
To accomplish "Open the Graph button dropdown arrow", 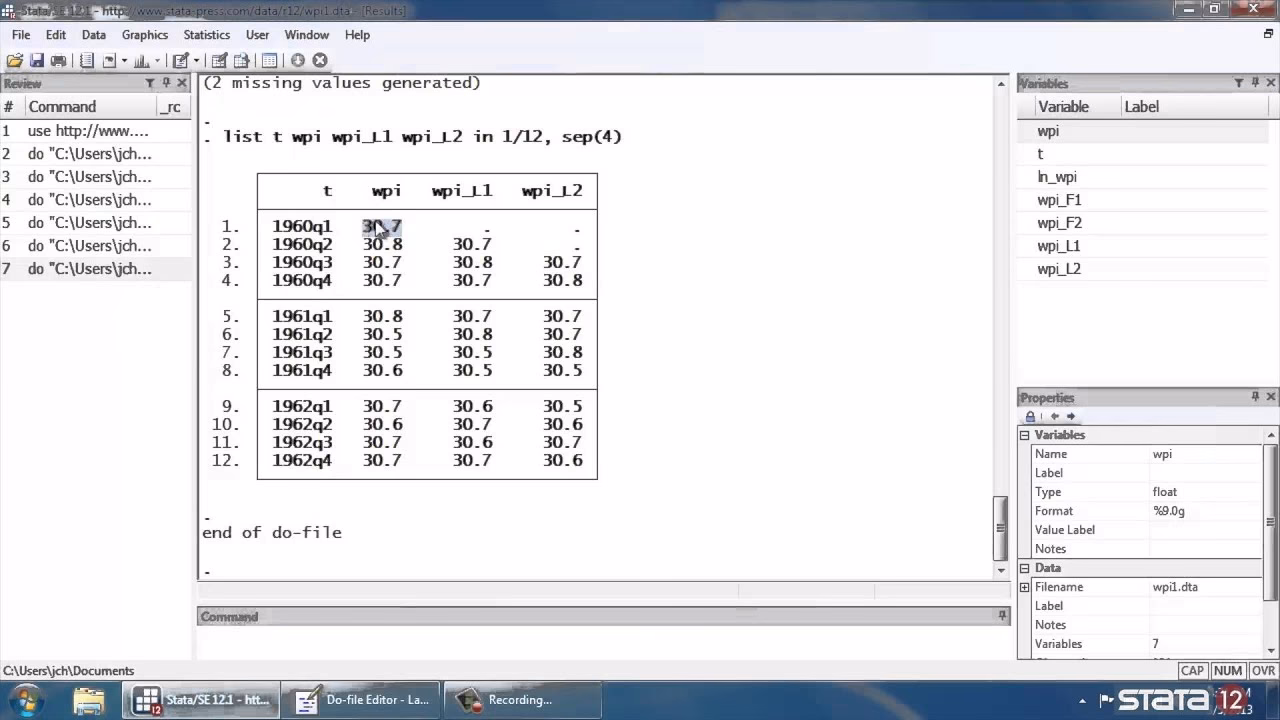I will point(157,60).
